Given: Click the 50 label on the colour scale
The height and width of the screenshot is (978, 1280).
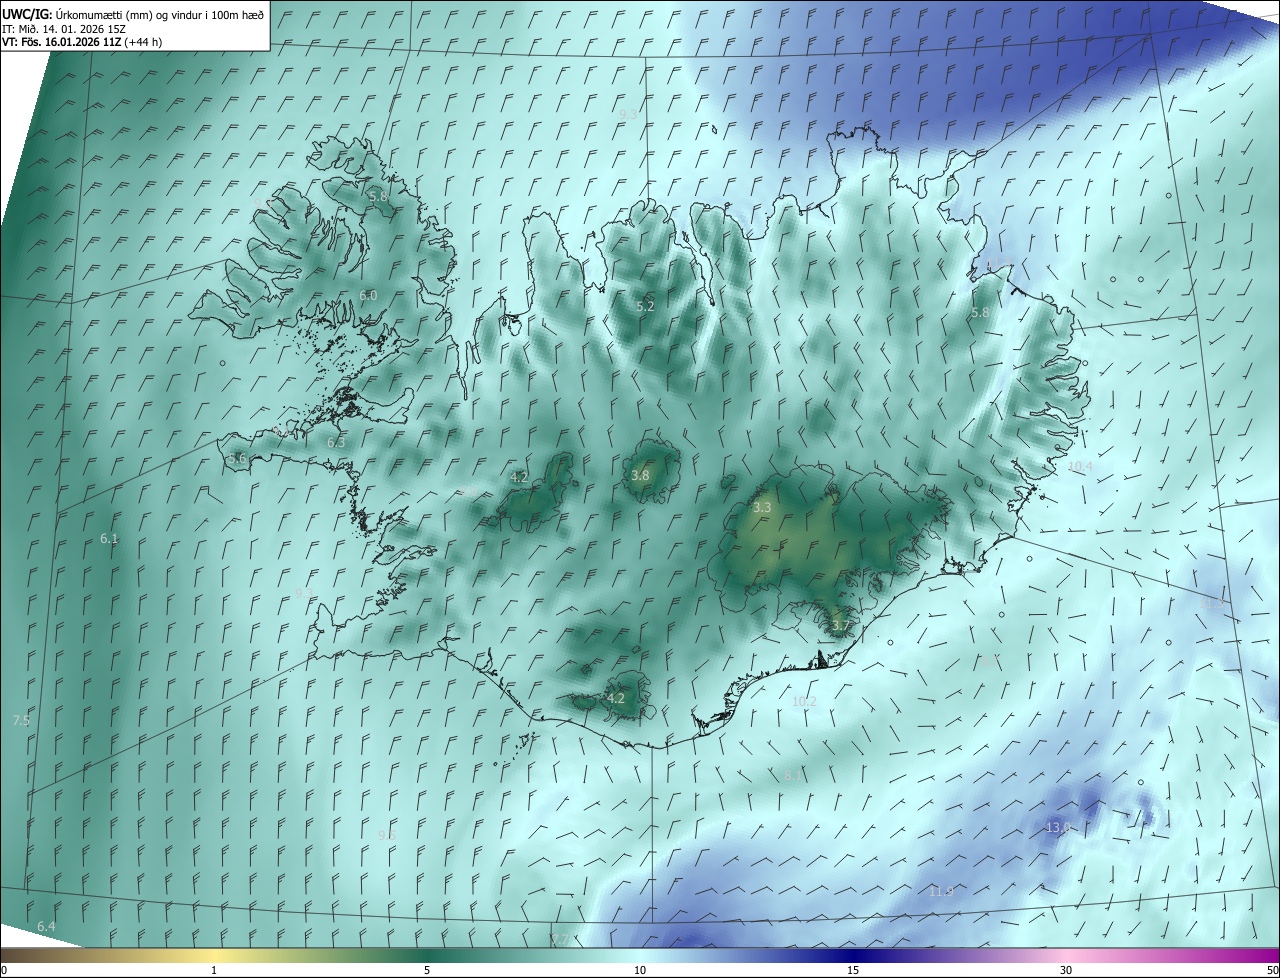Looking at the screenshot, I should coord(1272,970).
